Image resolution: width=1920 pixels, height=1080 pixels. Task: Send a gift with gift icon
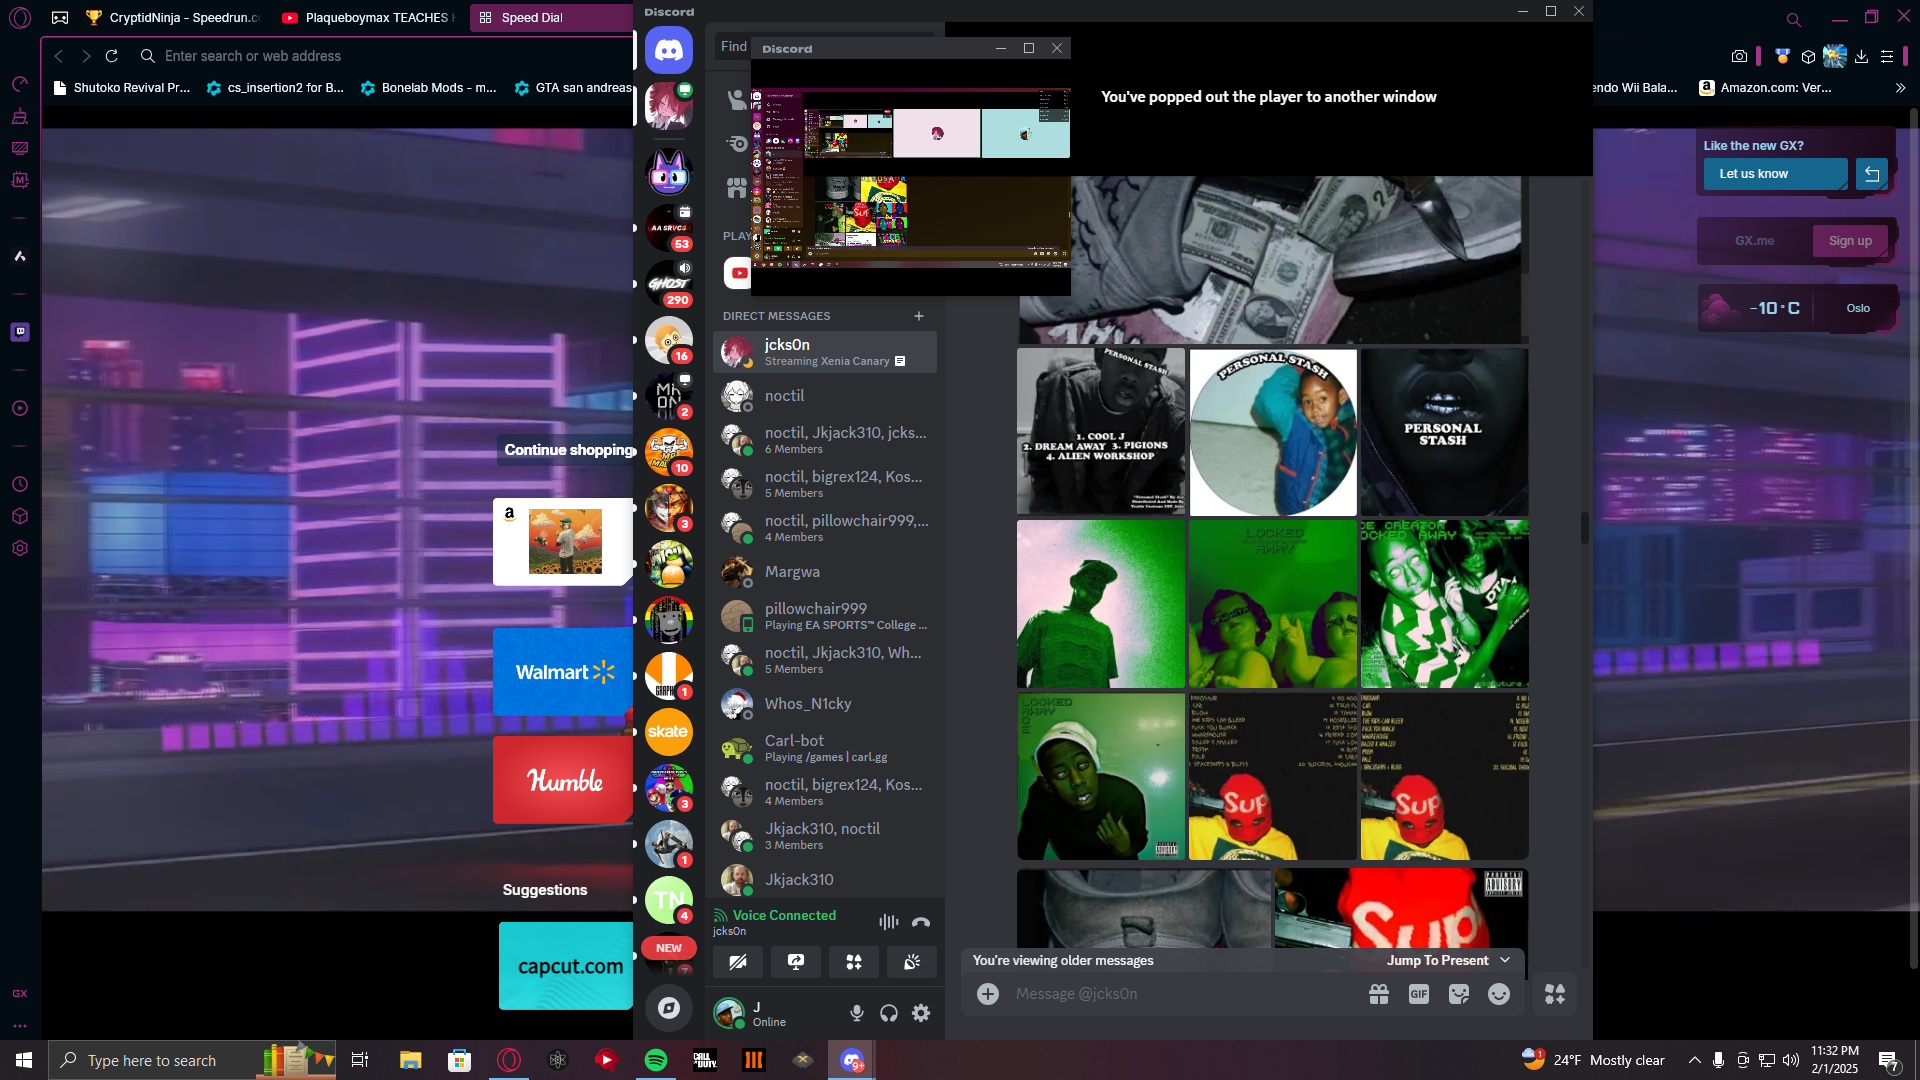pos(1378,994)
